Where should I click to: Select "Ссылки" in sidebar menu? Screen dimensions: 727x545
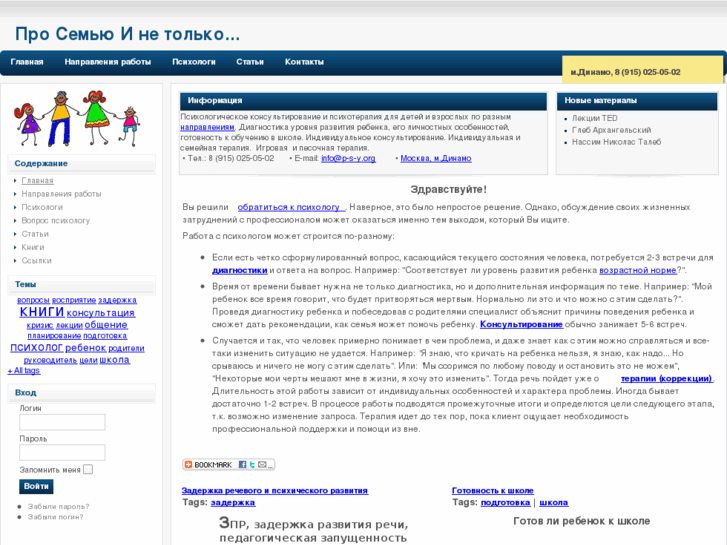point(37,261)
